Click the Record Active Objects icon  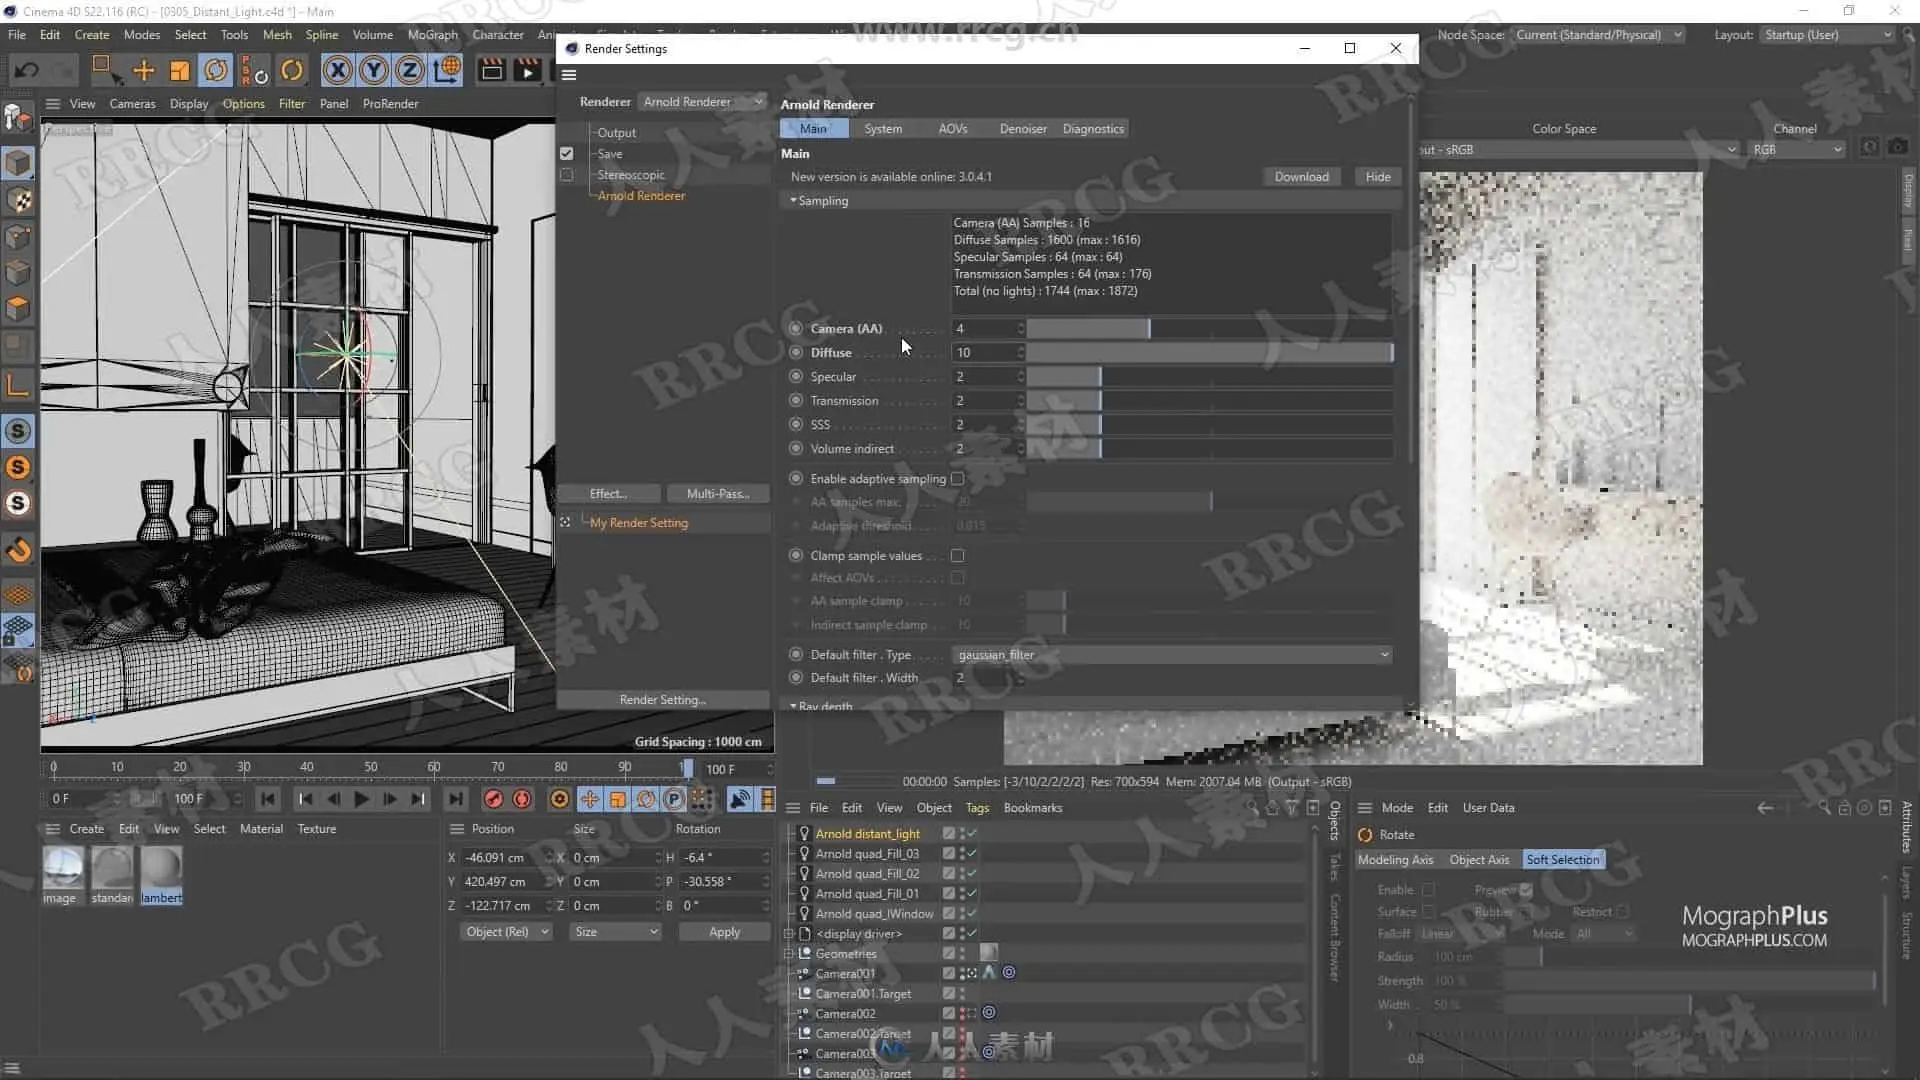pos(493,799)
